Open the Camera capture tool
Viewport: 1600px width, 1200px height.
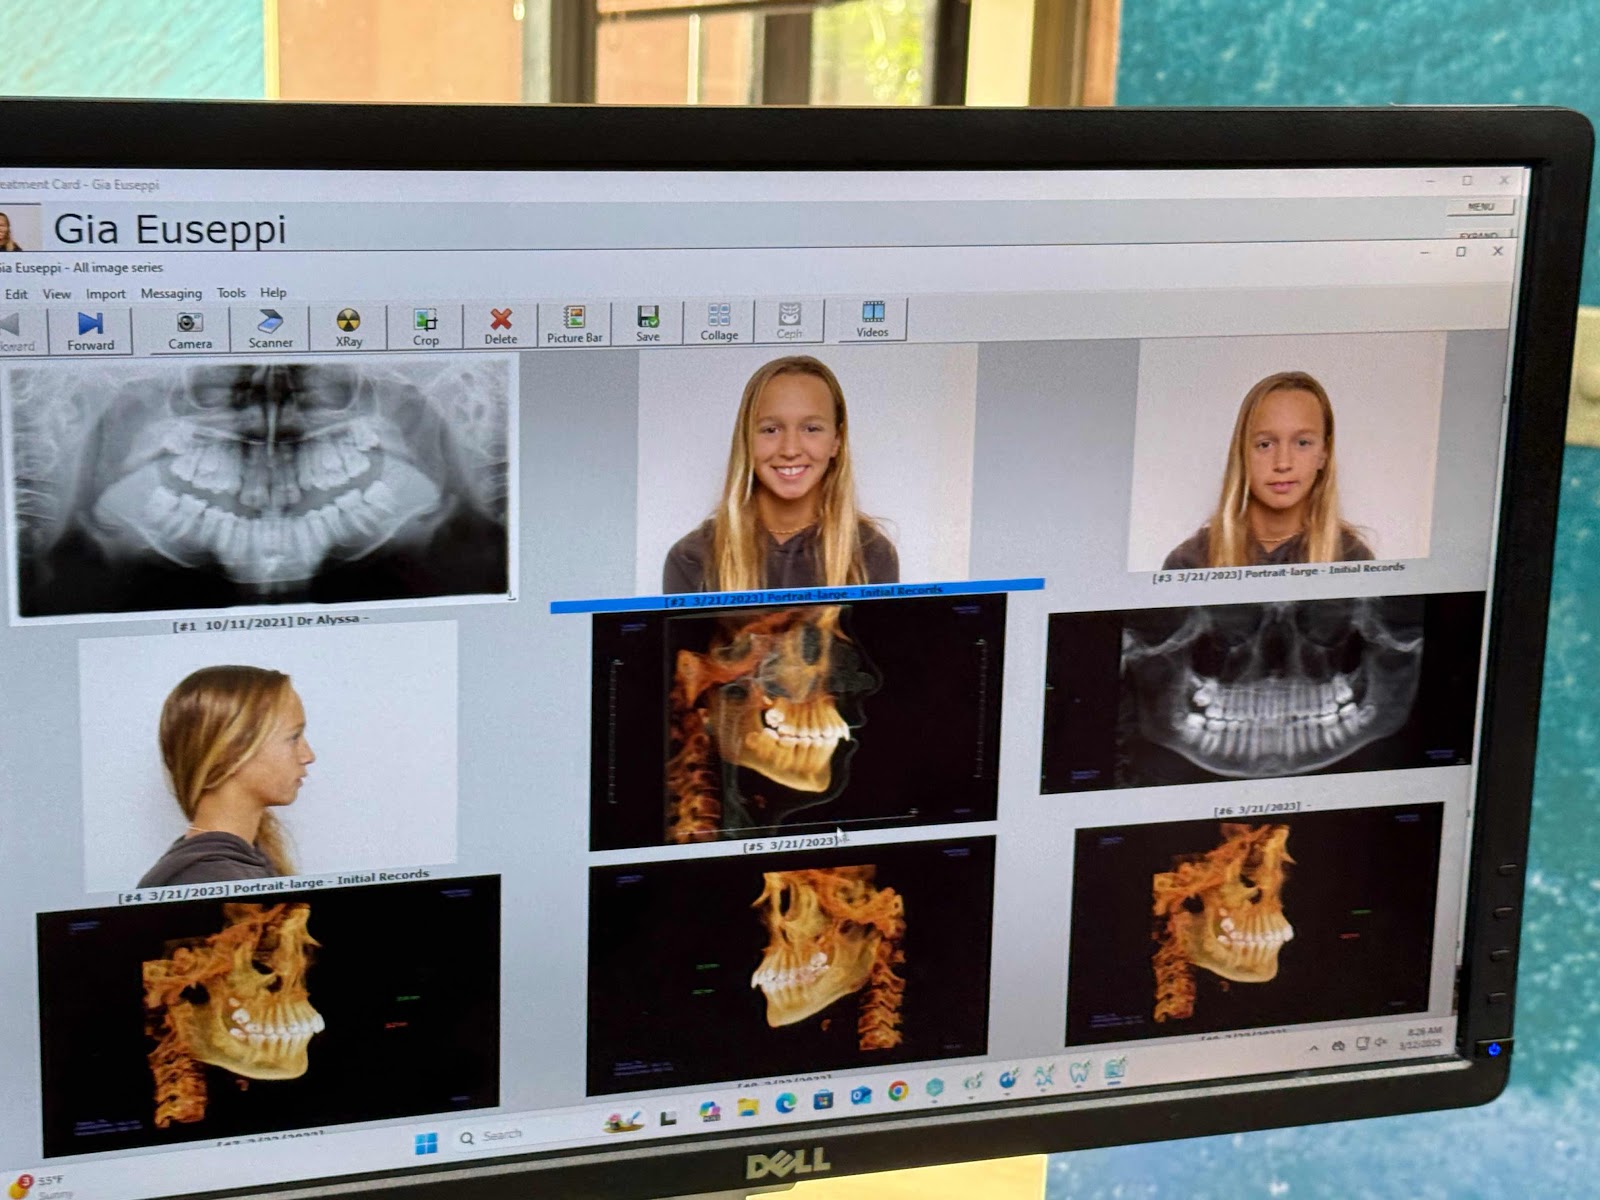click(189, 329)
